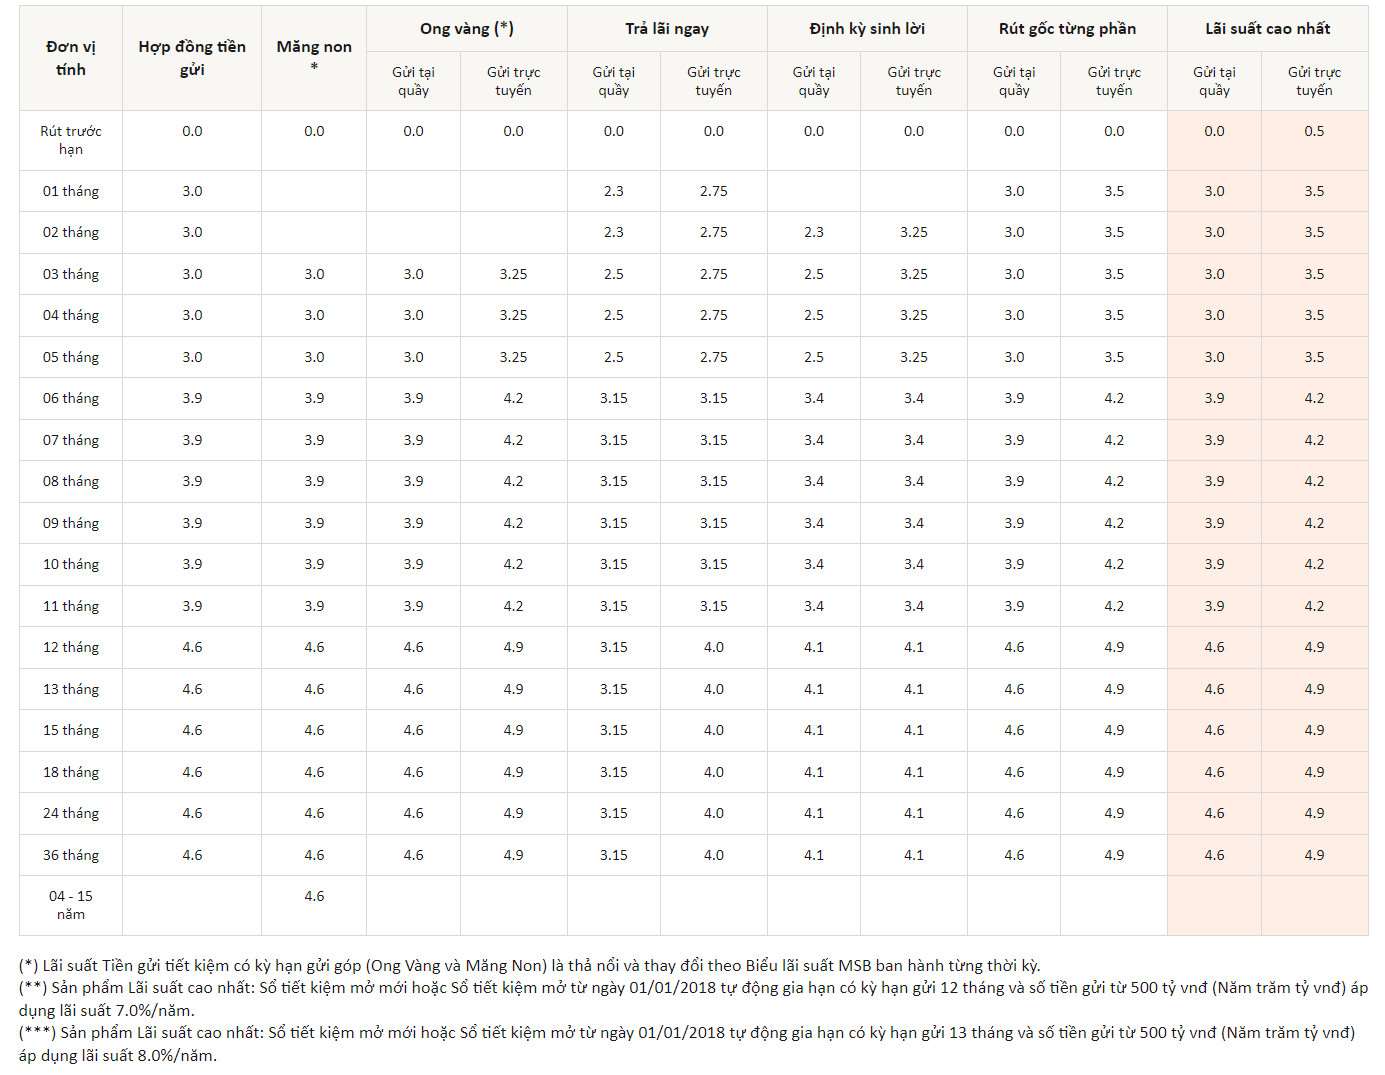Click the "12 tháng" row label
This screenshot has height=1075, width=1385.
point(71,647)
